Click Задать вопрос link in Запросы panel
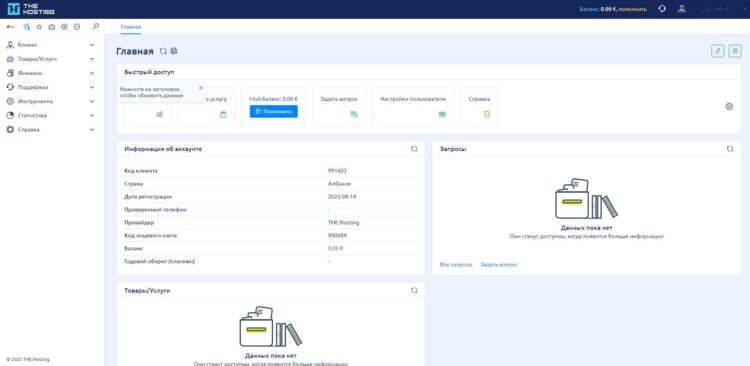 click(x=499, y=265)
